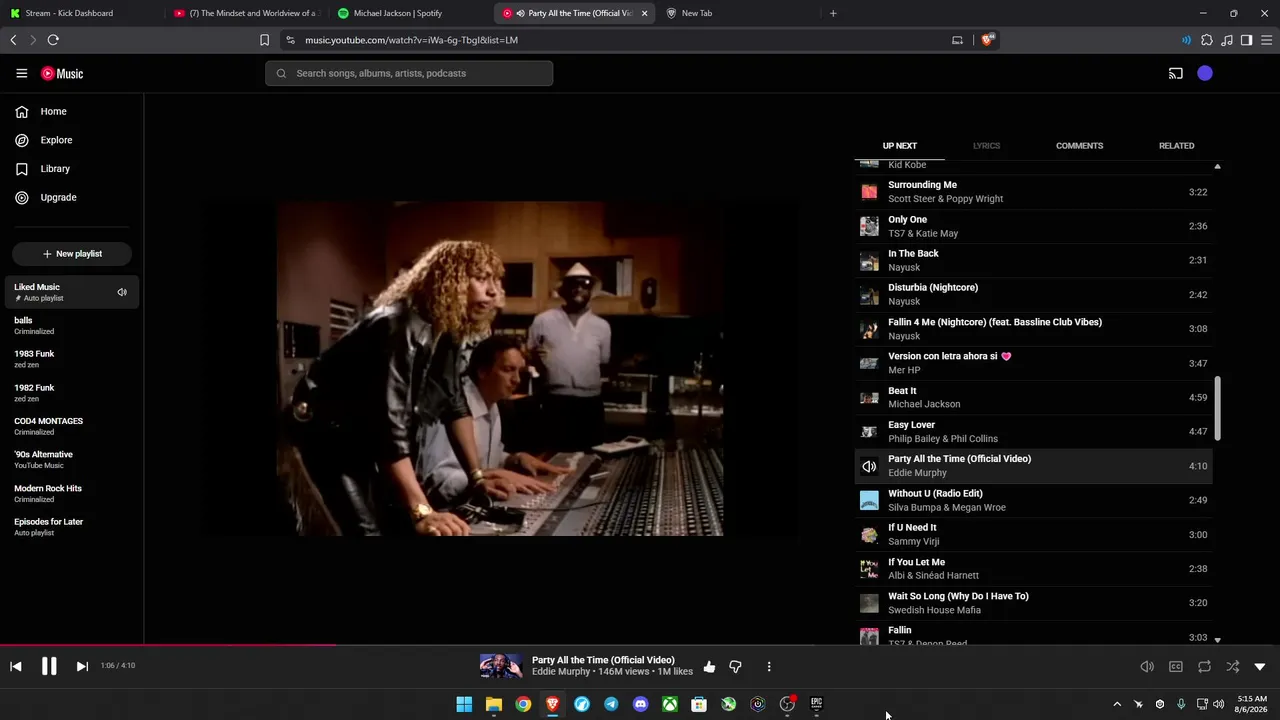Skip to previous track
Screen dimensions: 1280x720
(16, 666)
